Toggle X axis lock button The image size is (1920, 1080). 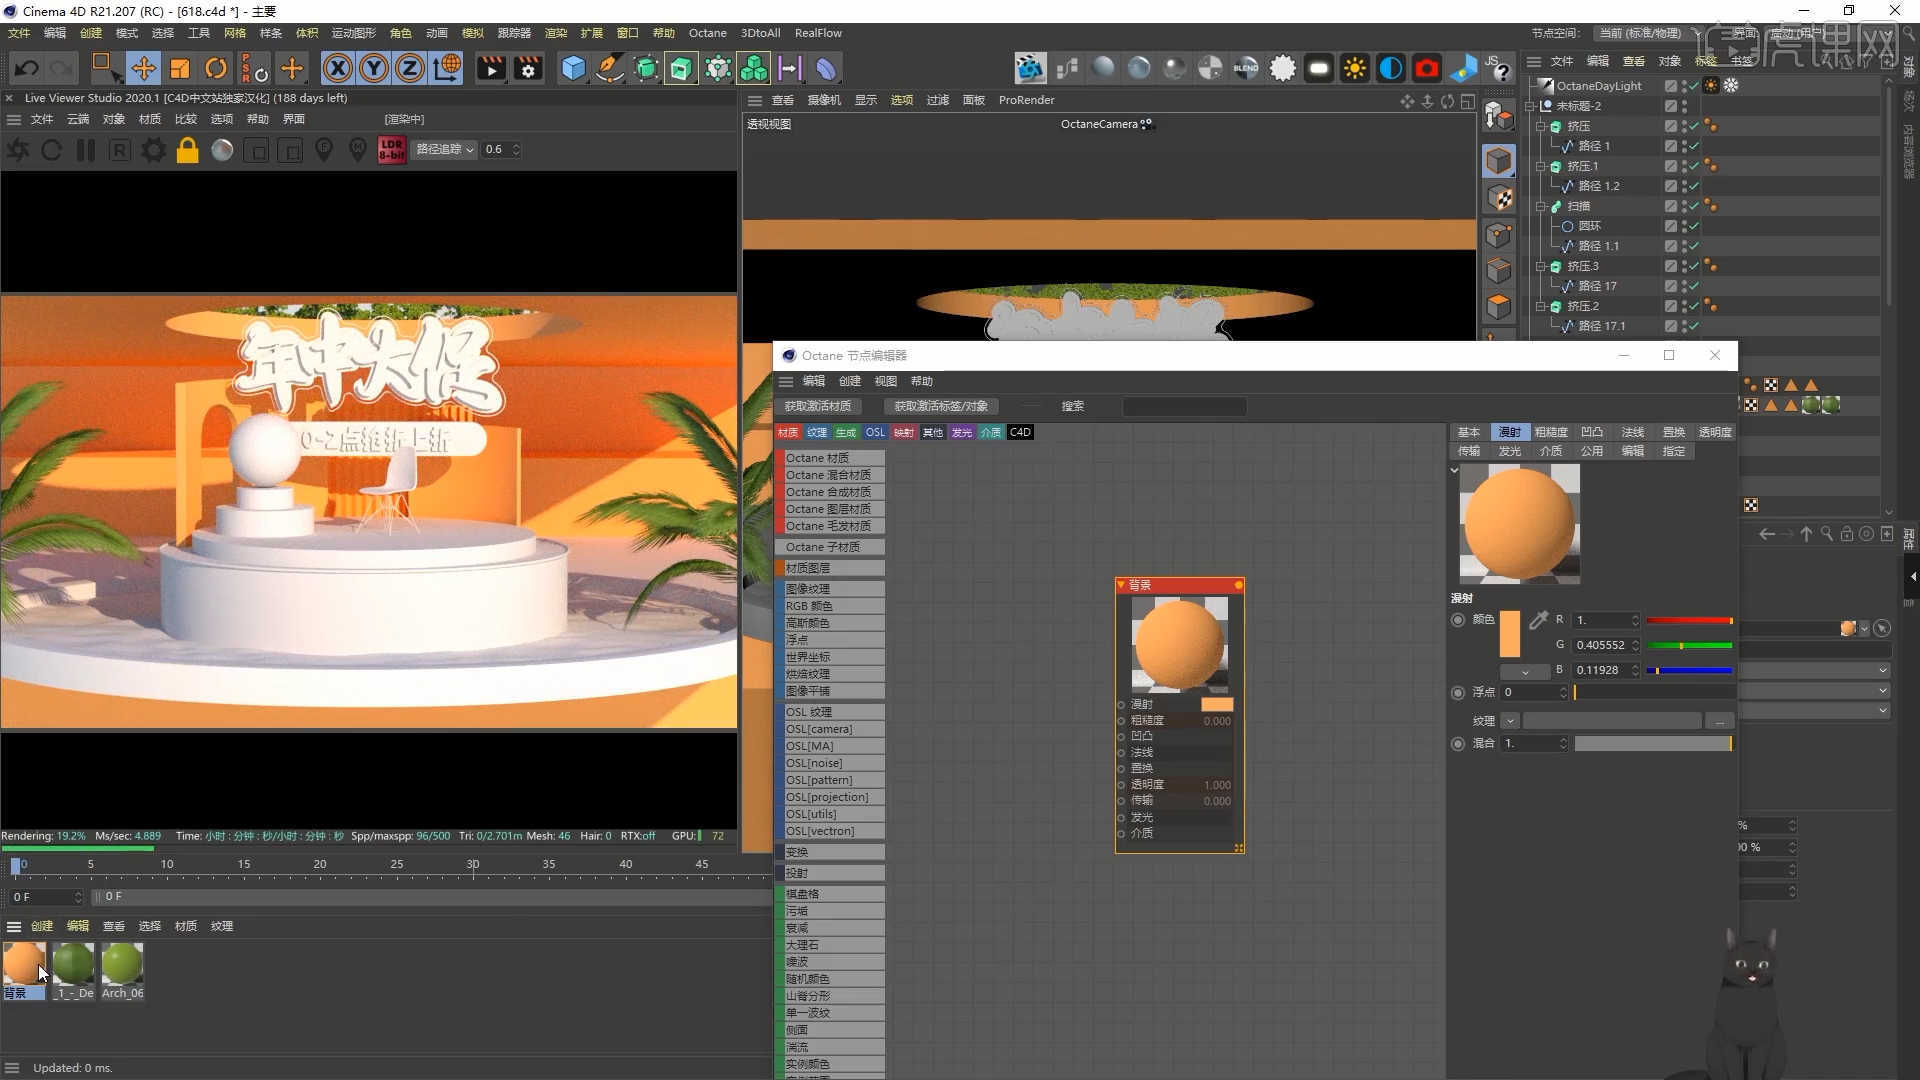pos(337,68)
